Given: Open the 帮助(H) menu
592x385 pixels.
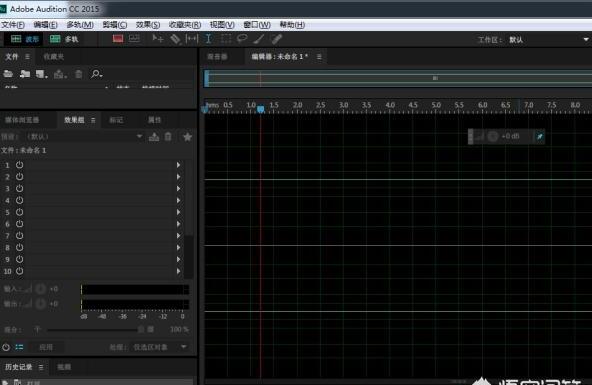Looking at the screenshot, I should tap(292, 25).
